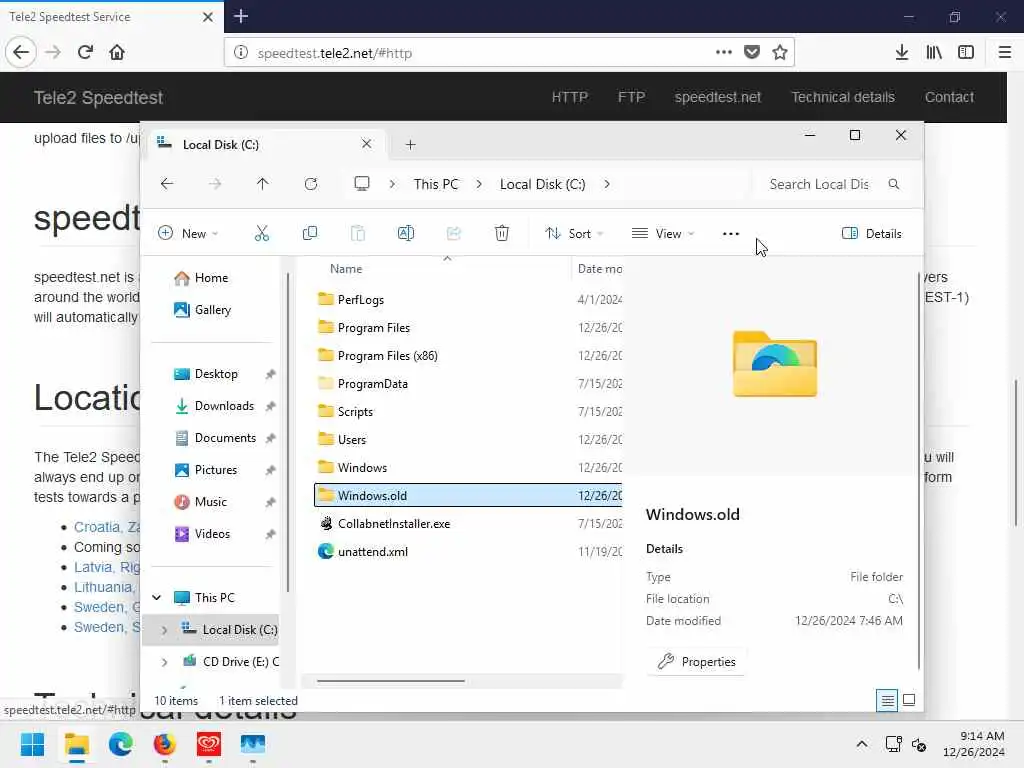
Task: Open the HTTP nav item on Tele2 page
Action: pyautogui.click(x=569, y=97)
